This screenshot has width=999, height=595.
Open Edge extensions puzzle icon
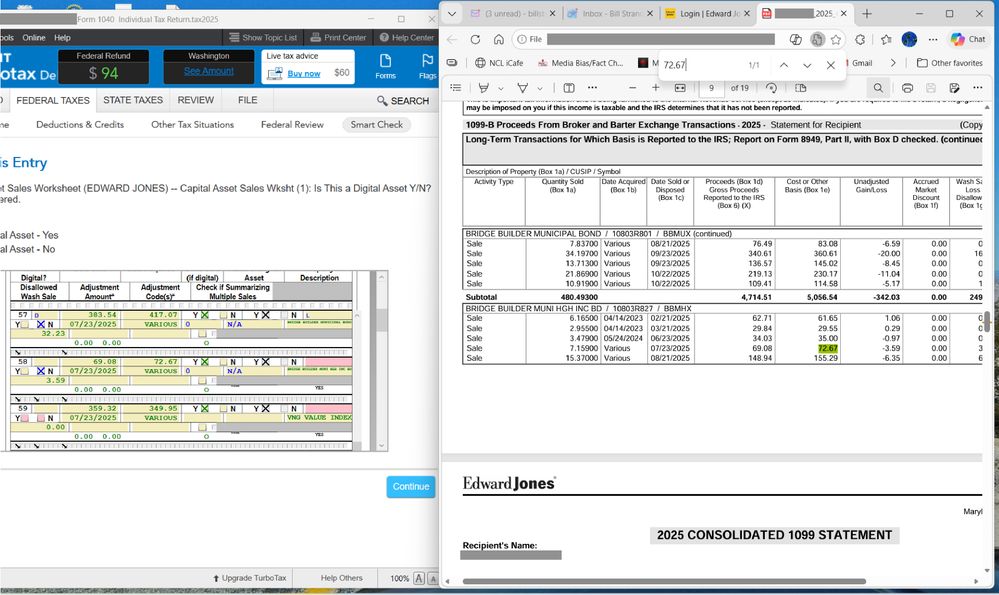pos(860,39)
